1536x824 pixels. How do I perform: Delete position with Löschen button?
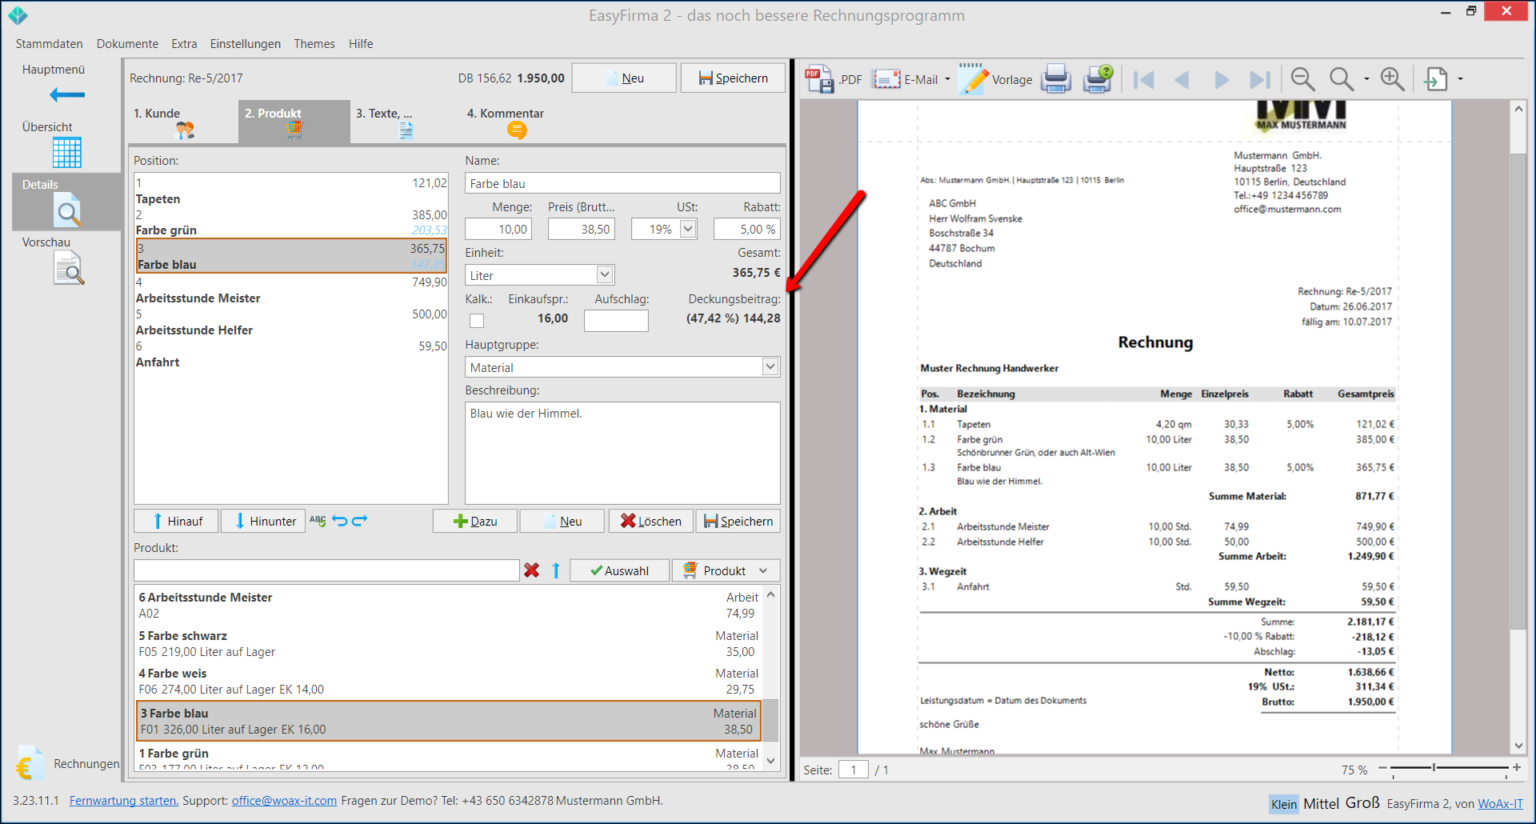(x=650, y=521)
